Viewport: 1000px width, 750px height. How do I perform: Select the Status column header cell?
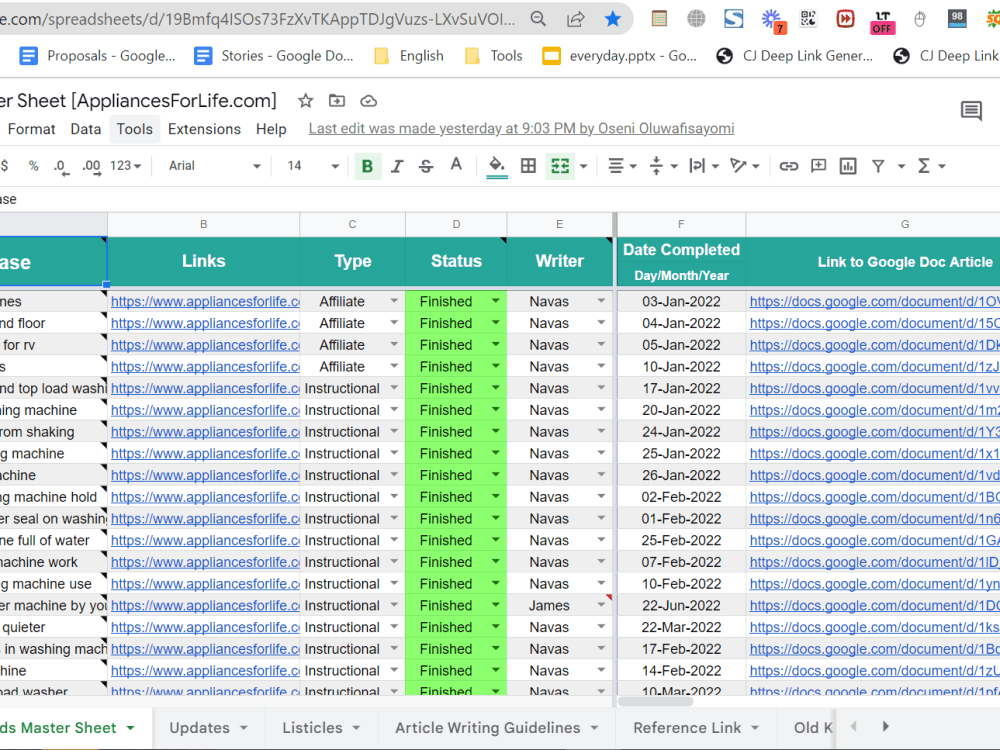(456, 261)
